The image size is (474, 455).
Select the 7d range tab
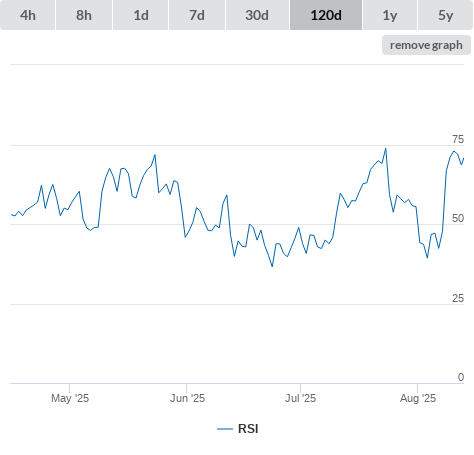click(x=197, y=15)
